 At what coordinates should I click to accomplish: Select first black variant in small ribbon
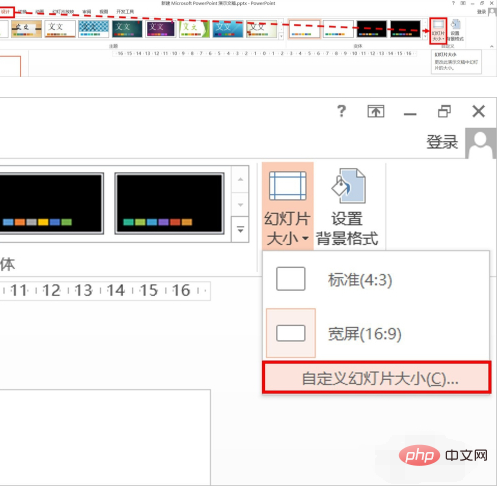pyautogui.click(x=372, y=29)
